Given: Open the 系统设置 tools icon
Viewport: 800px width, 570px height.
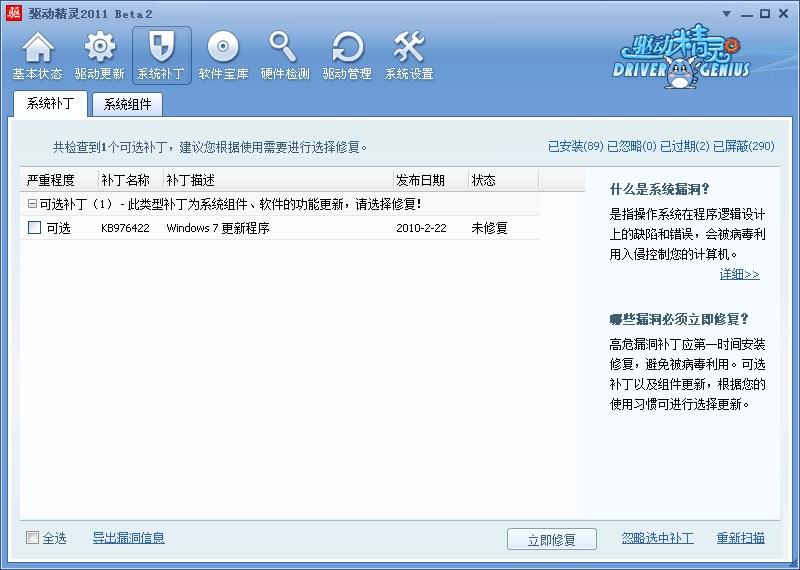Looking at the screenshot, I should (409, 56).
